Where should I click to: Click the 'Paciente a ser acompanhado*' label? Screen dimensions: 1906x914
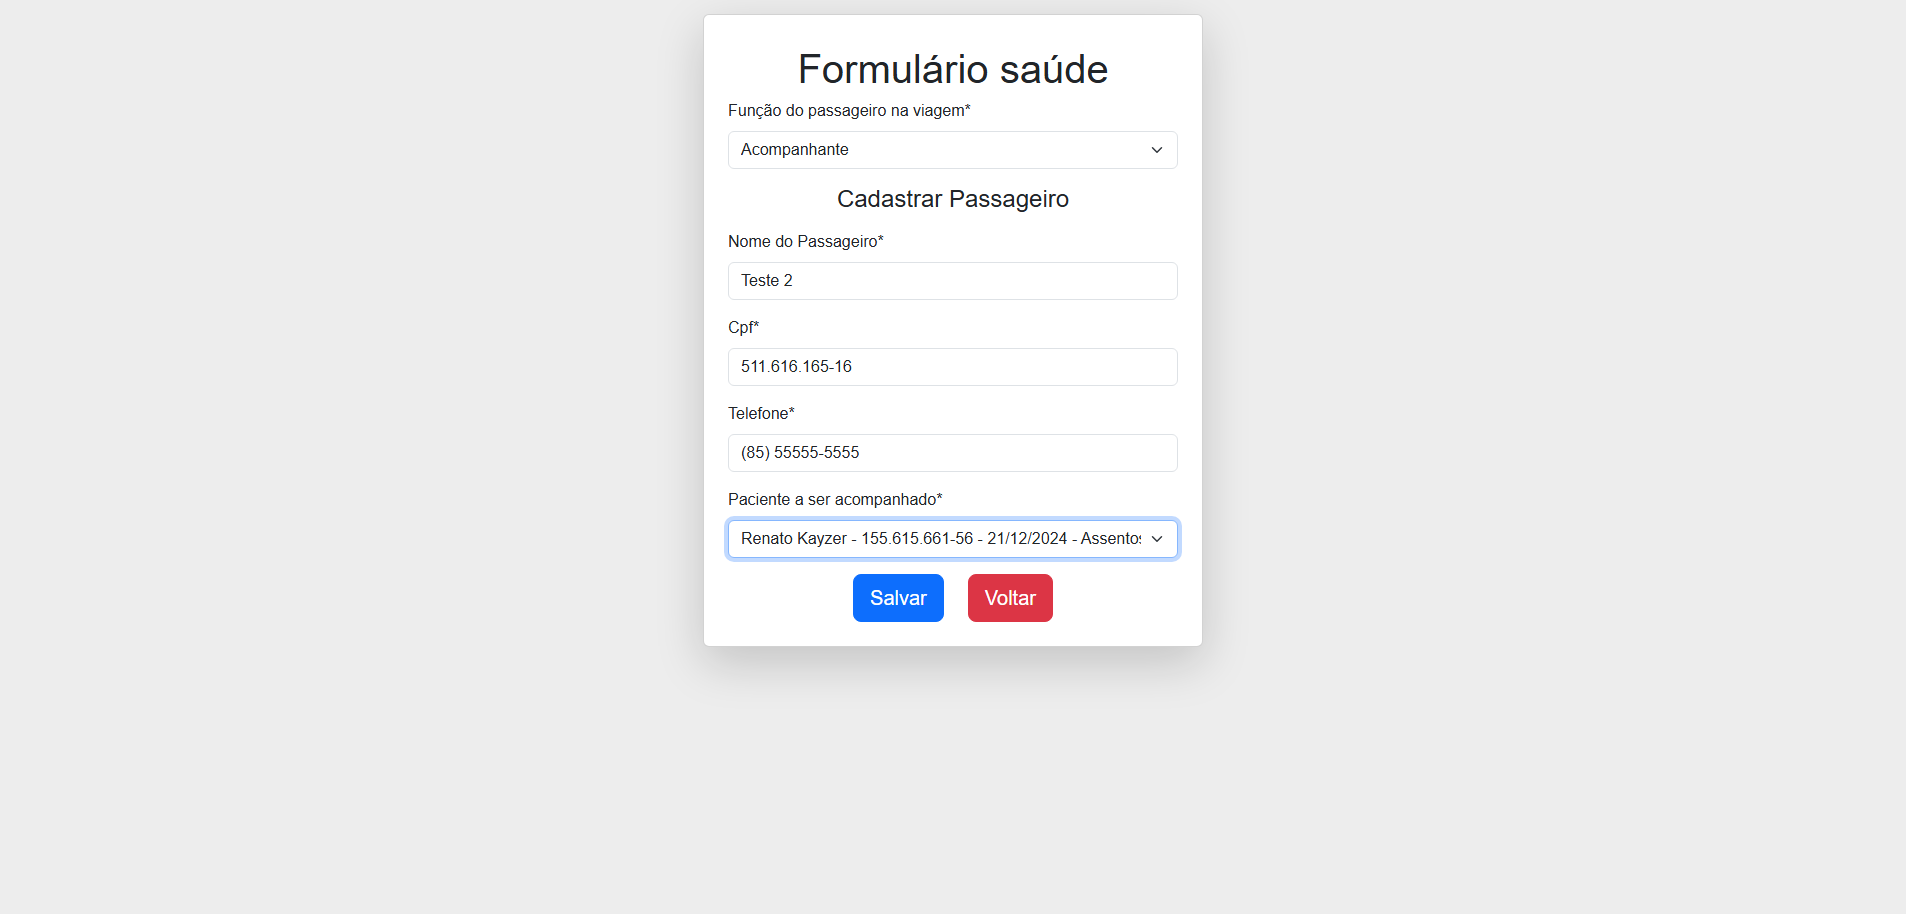pos(835,499)
